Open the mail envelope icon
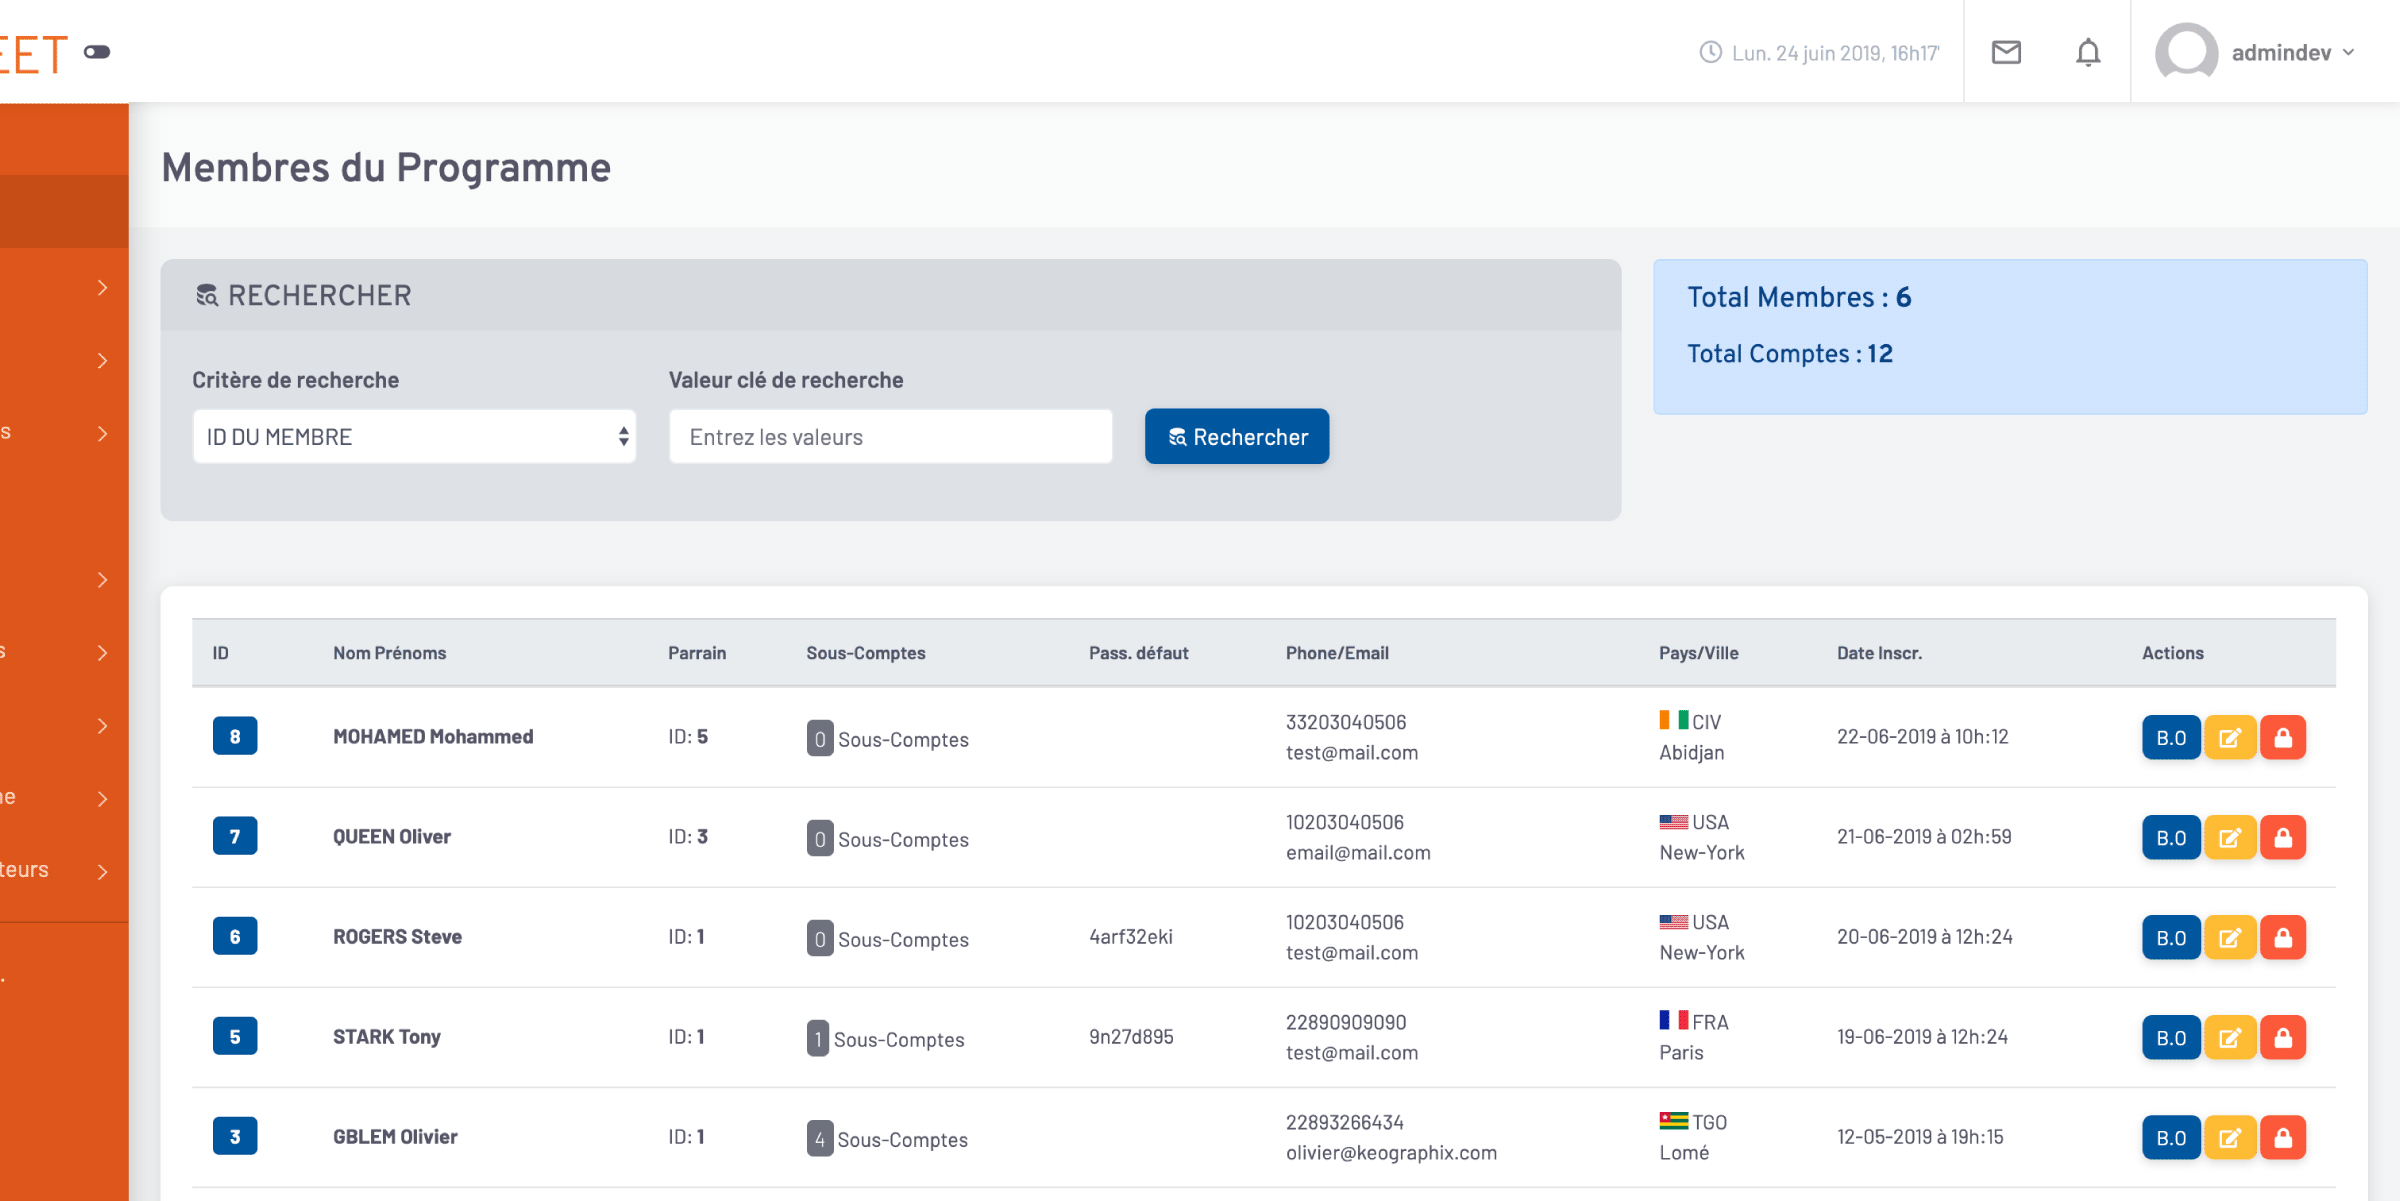This screenshot has width=2400, height=1201. [2006, 52]
